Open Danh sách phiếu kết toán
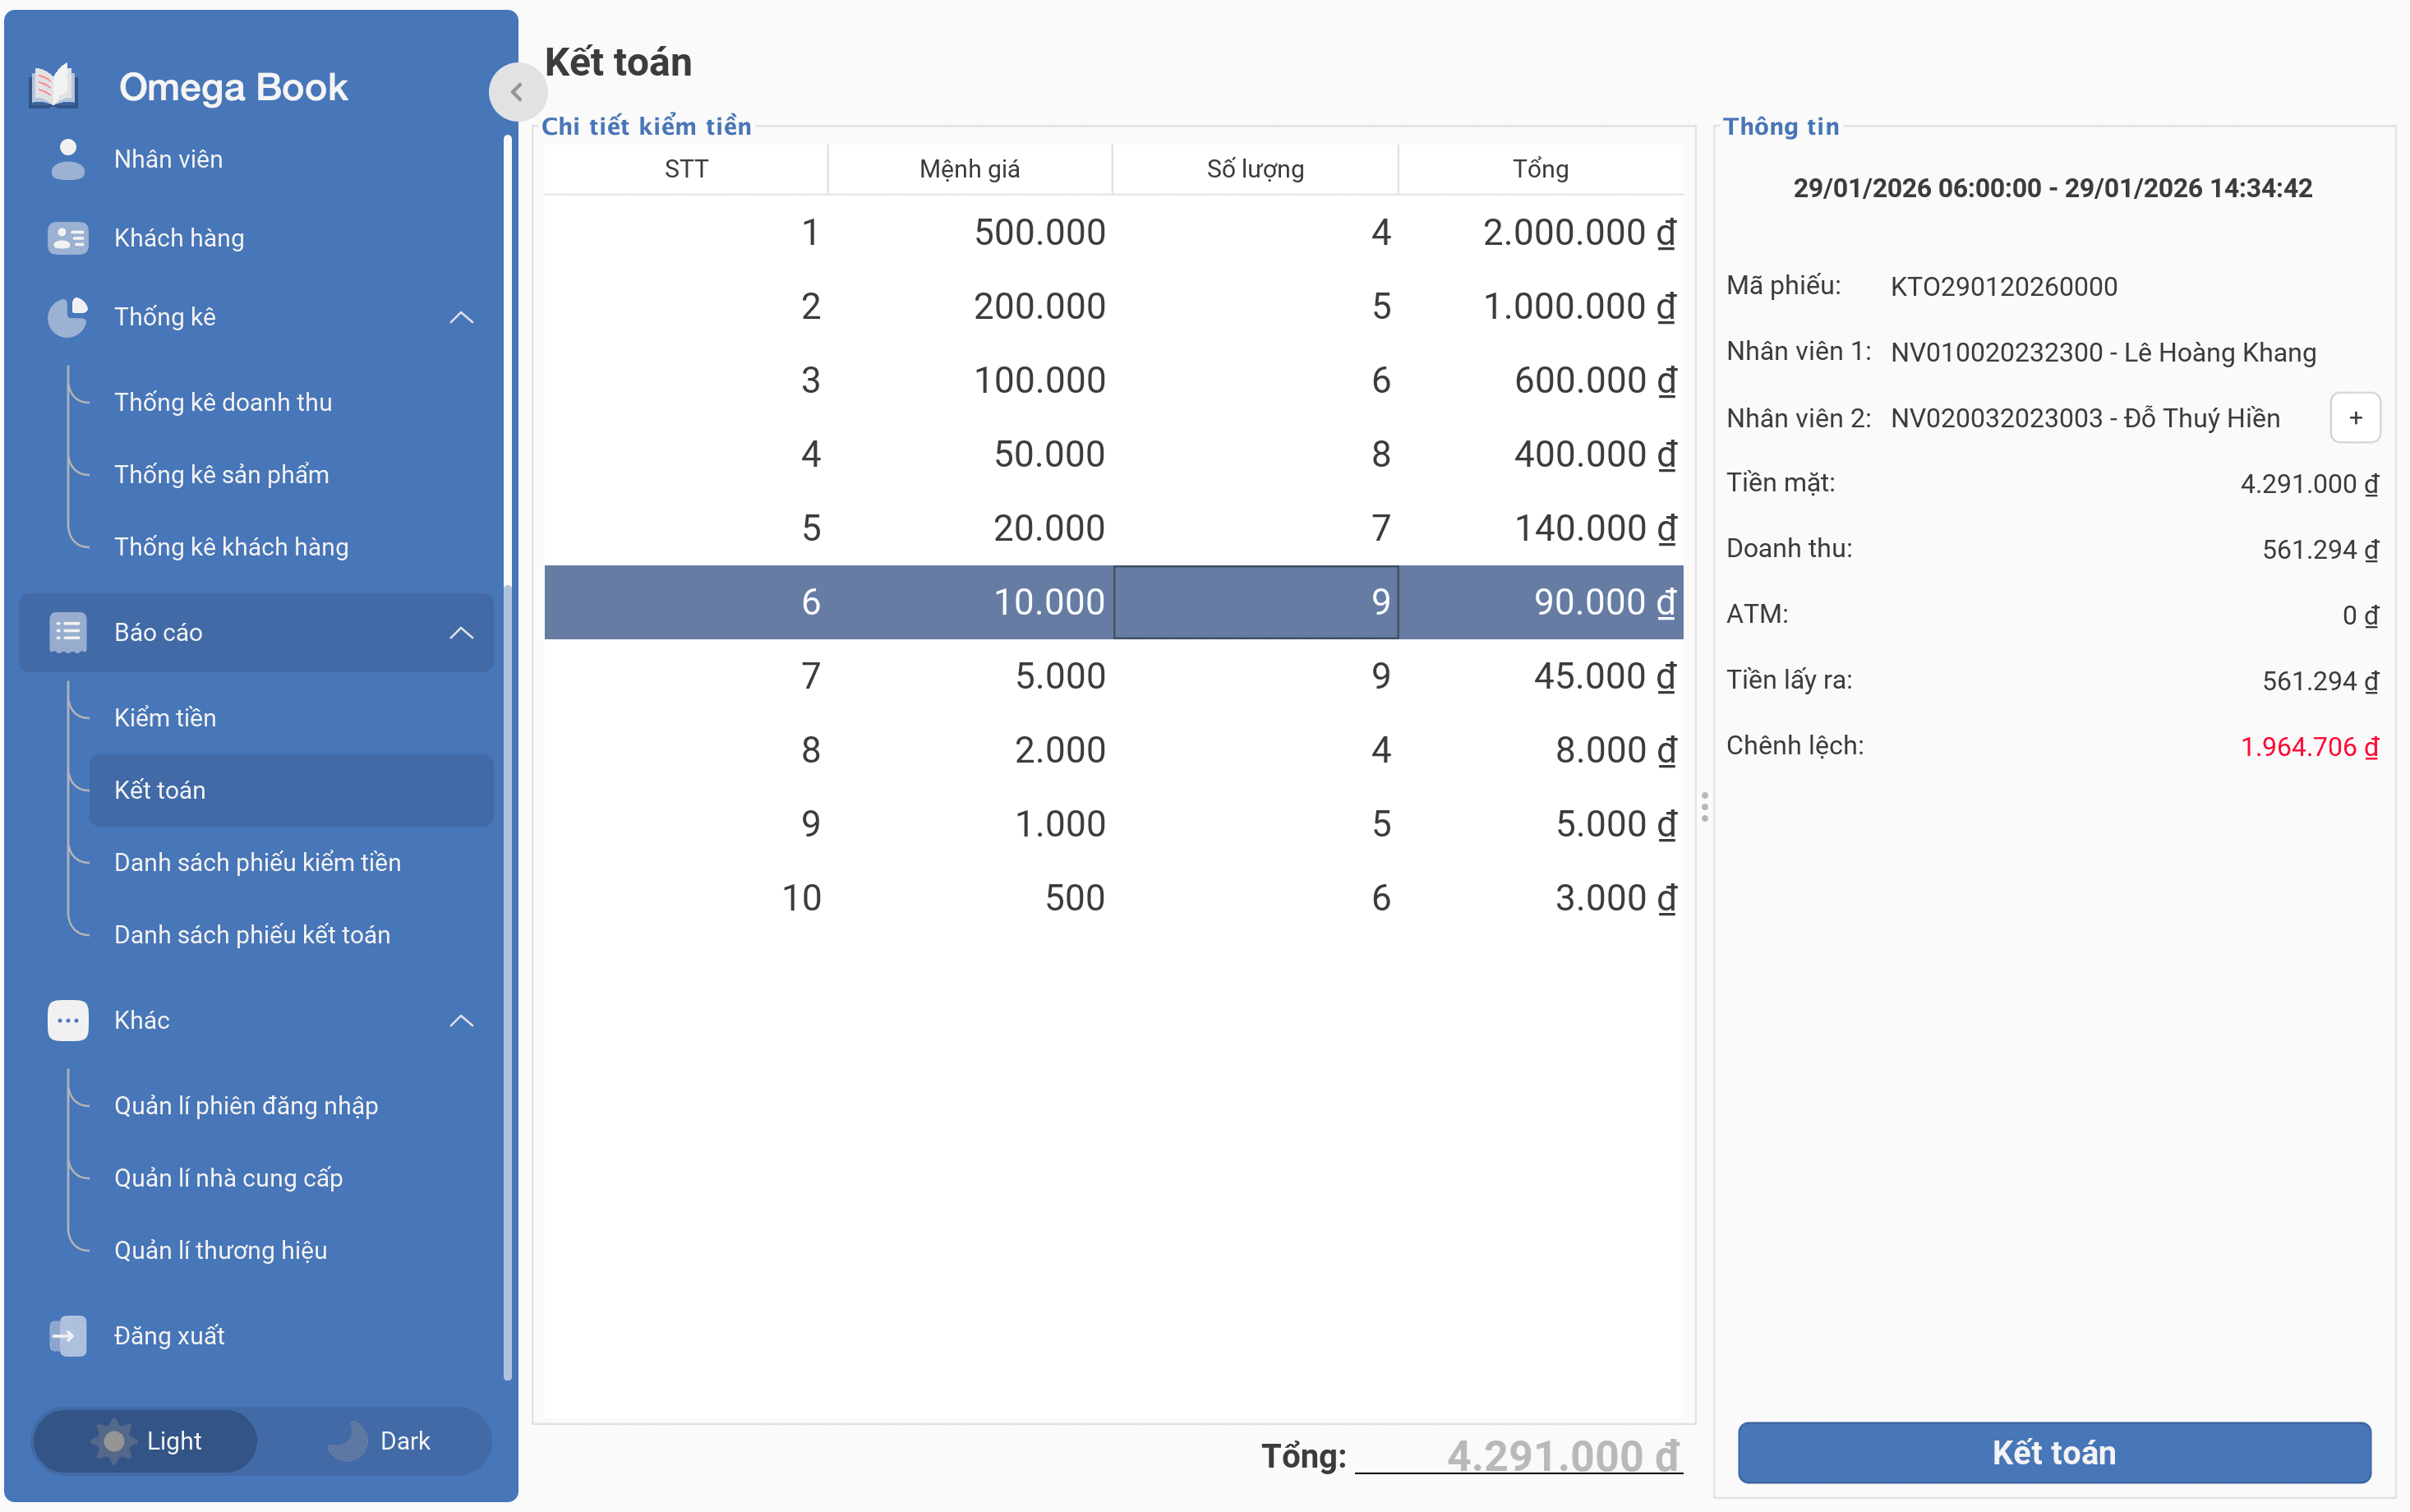This screenshot has height=1512, width=2410. point(290,935)
